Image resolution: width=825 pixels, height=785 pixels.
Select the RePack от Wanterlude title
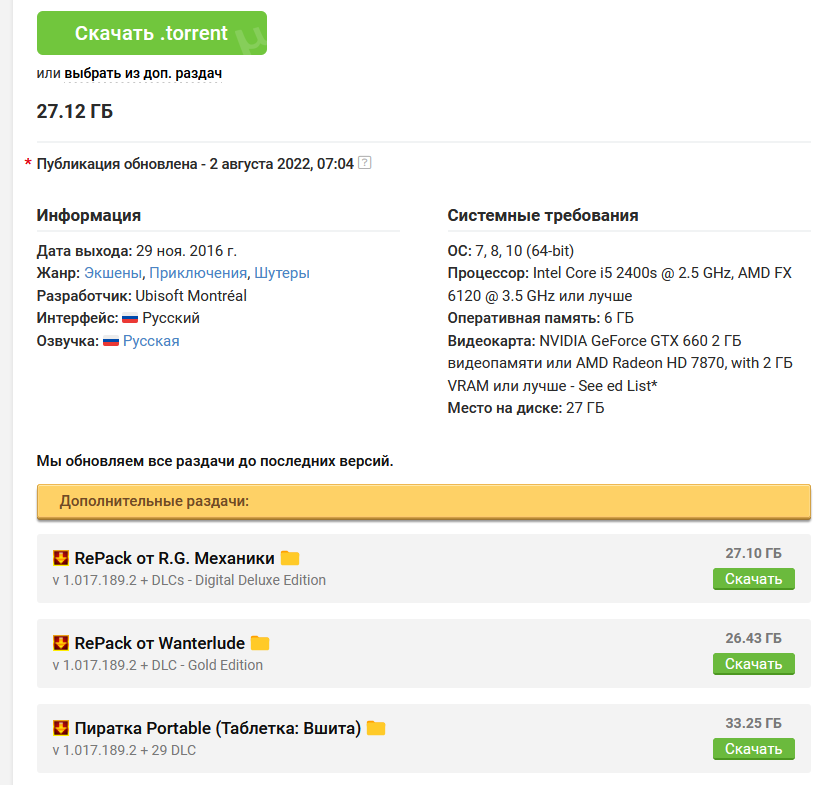click(160, 643)
